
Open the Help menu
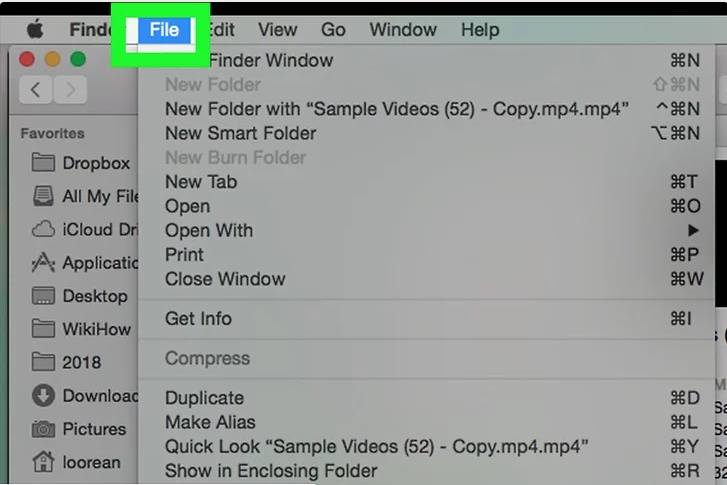tap(480, 30)
